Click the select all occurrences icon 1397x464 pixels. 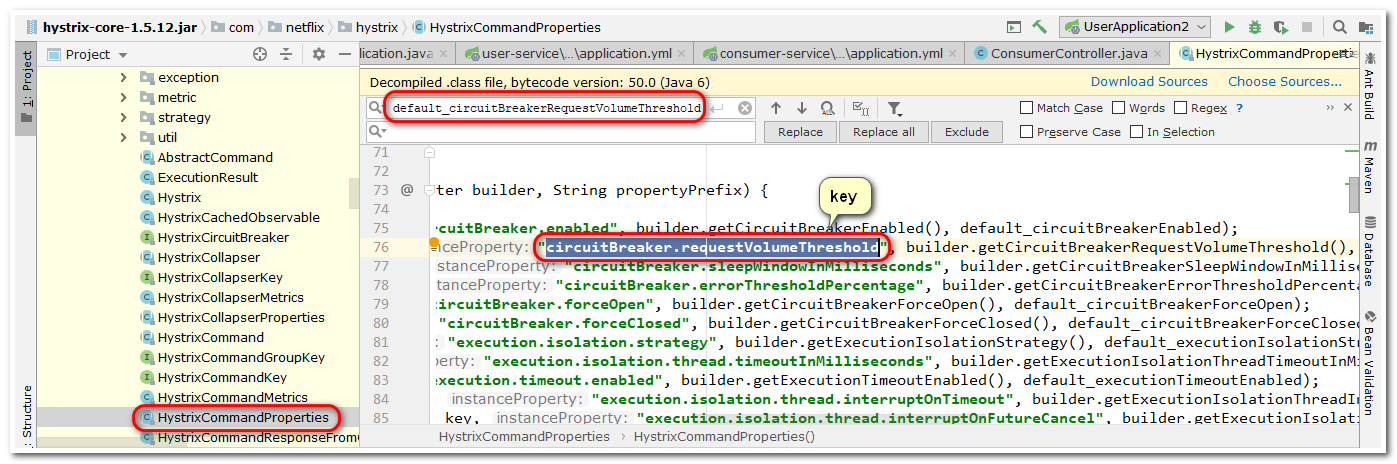(x=860, y=108)
